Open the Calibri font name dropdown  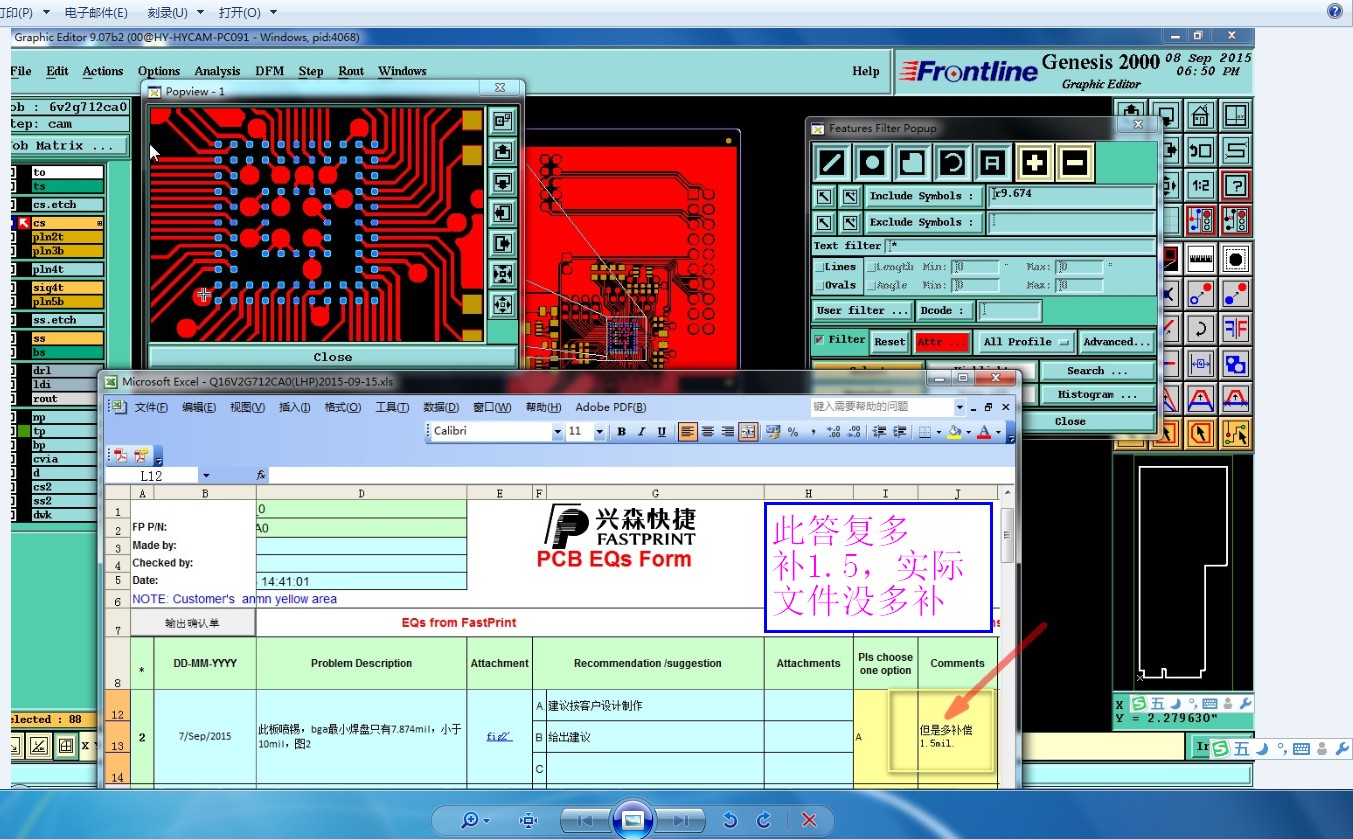tap(558, 432)
